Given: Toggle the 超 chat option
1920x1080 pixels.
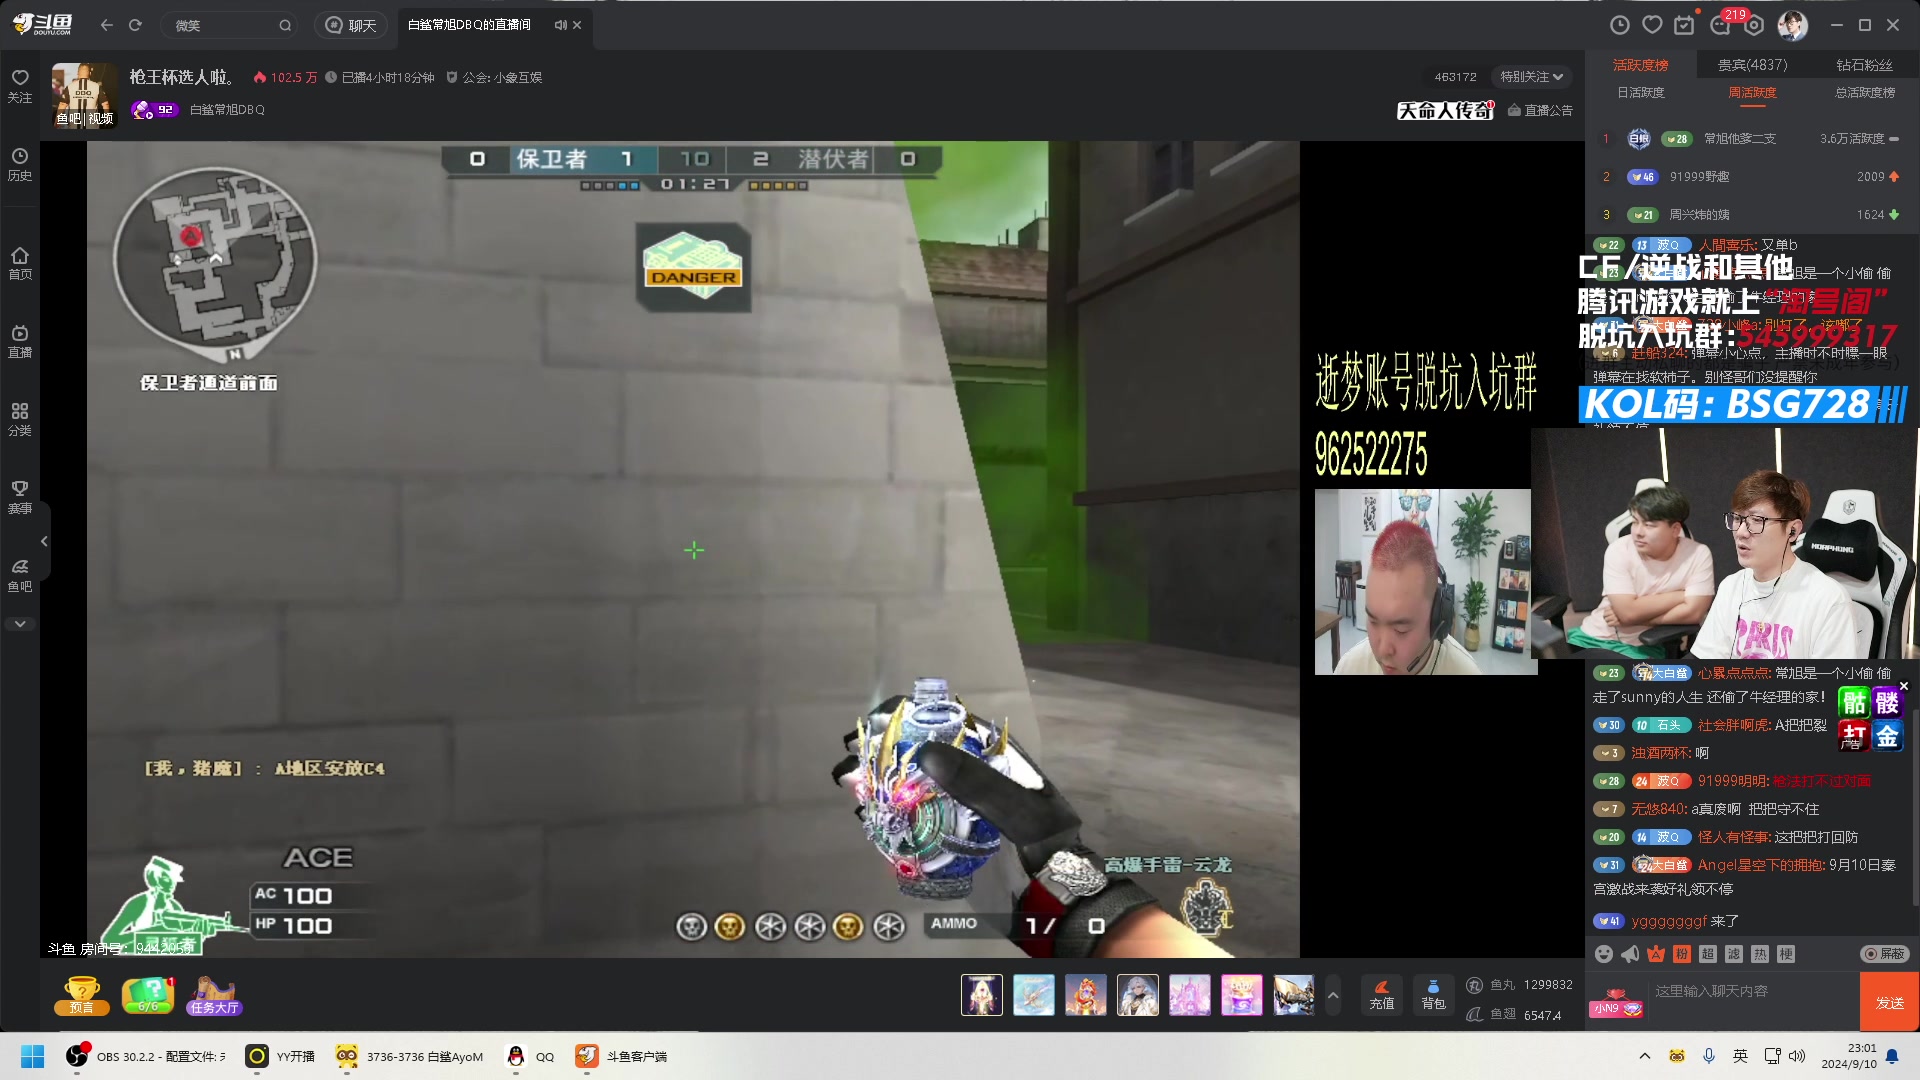Looking at the screenshot, I should click(x=1708, y=954).
